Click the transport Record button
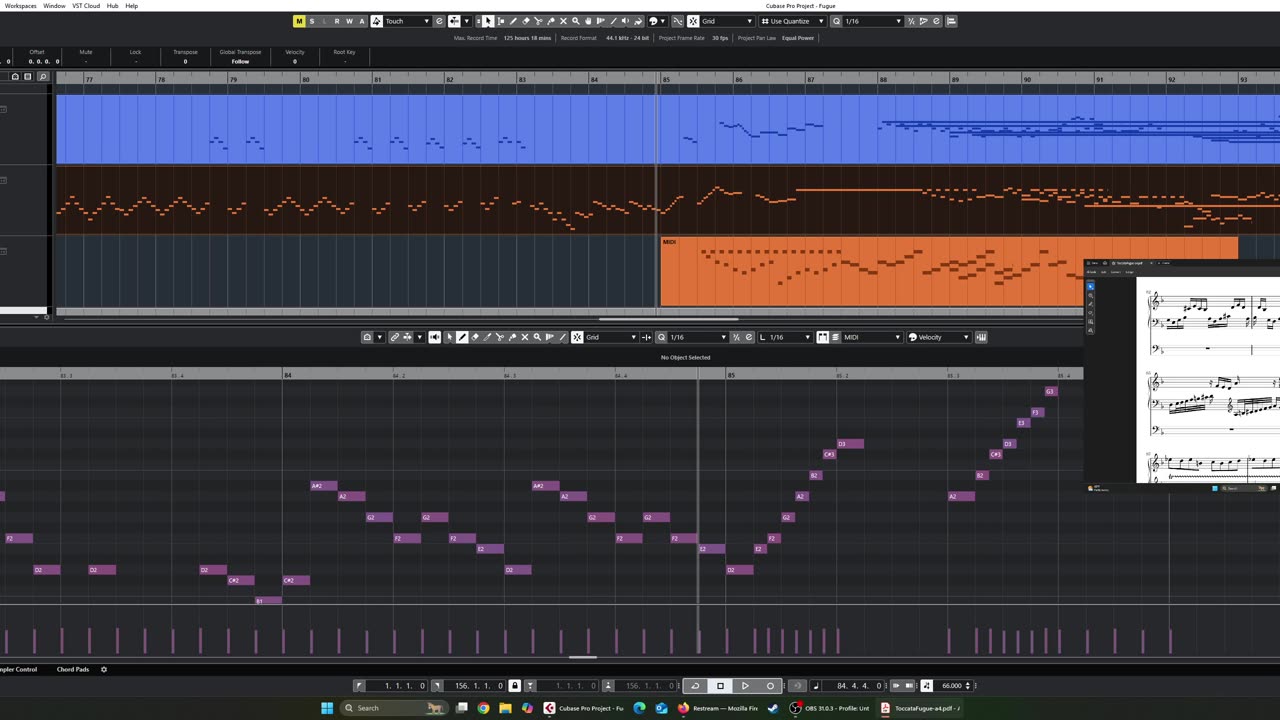The width and height of the screenshot is (1280, 720). tap(770, 686)
